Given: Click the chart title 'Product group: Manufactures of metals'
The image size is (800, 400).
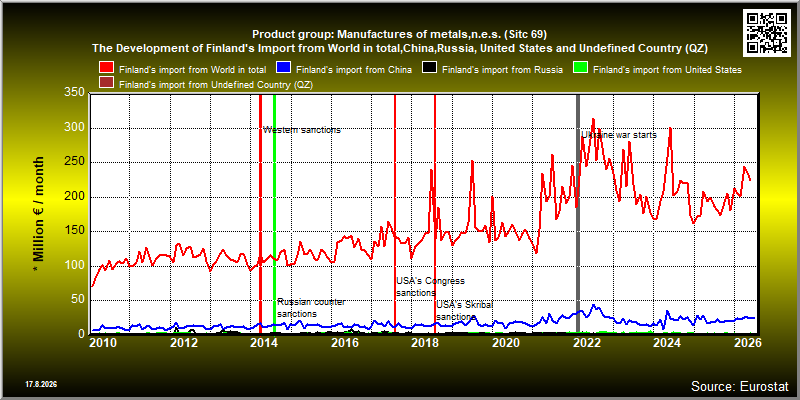Looking at the screenshot, I should [399, 35].
